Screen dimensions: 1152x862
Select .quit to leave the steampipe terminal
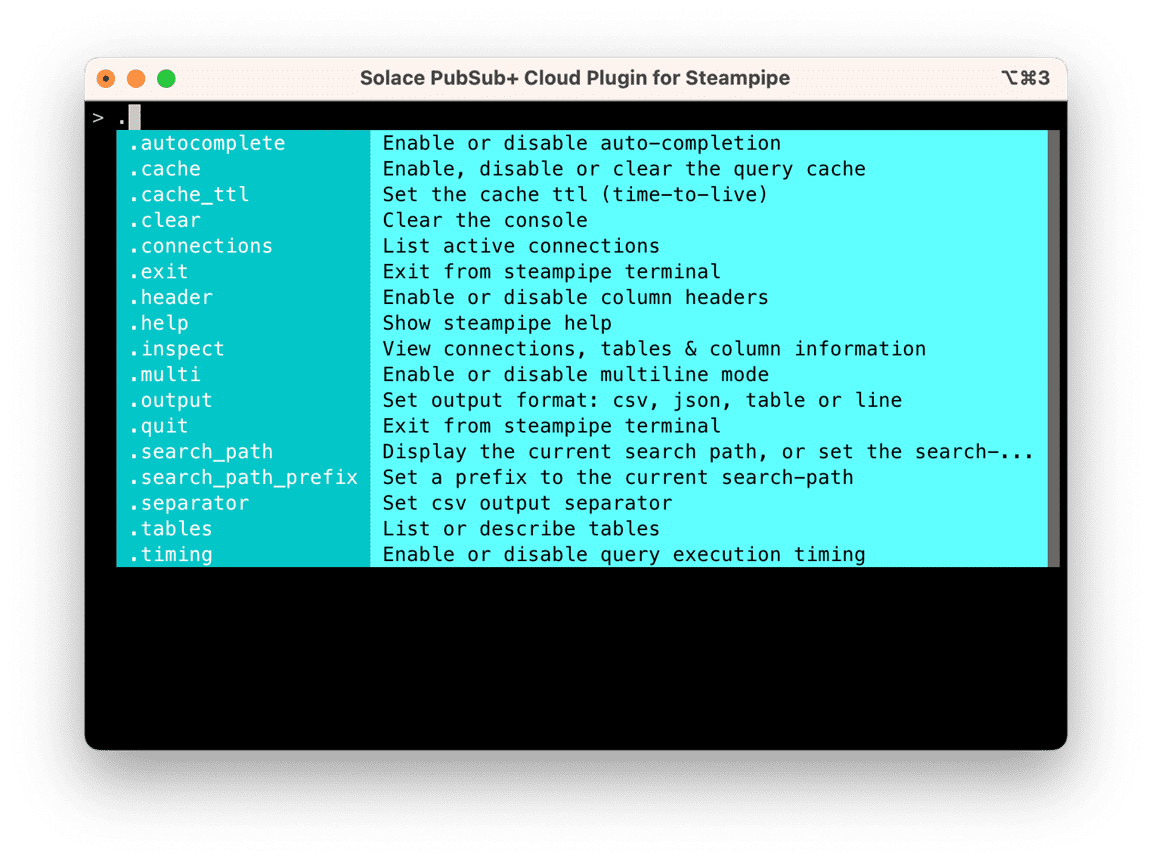point(158,426)
